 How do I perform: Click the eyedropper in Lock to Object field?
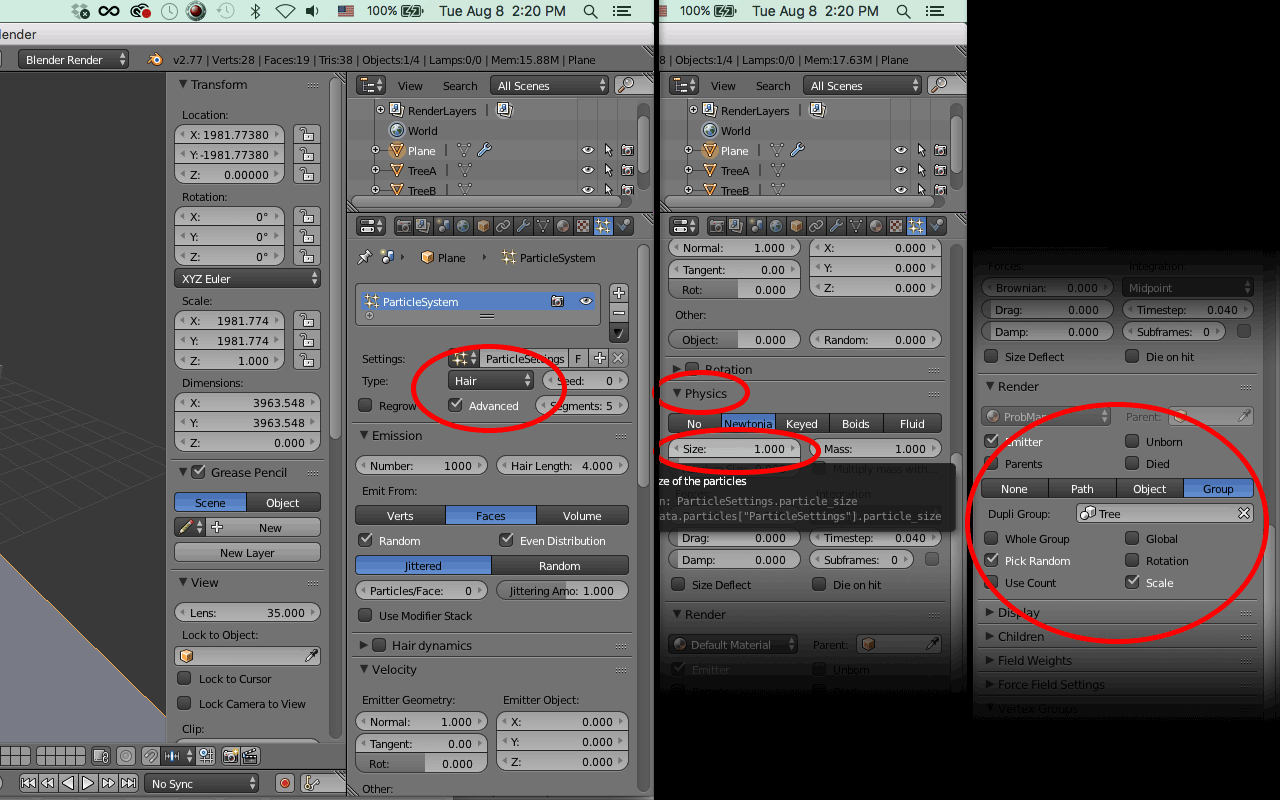point(312,656)
